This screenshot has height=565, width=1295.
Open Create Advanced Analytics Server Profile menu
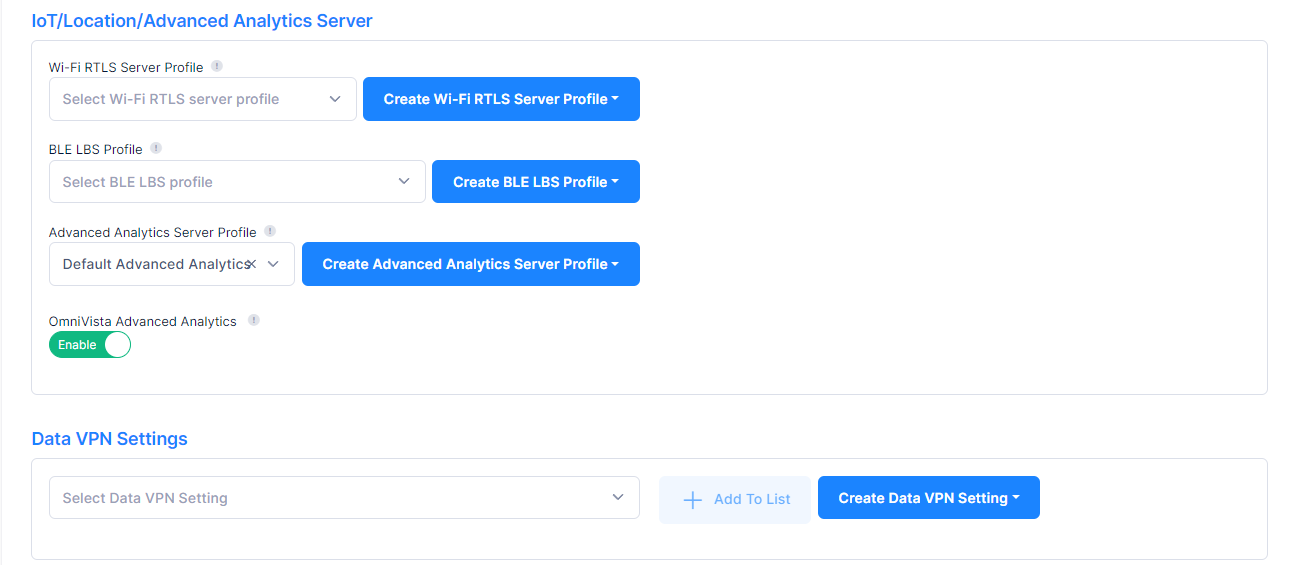470,264
